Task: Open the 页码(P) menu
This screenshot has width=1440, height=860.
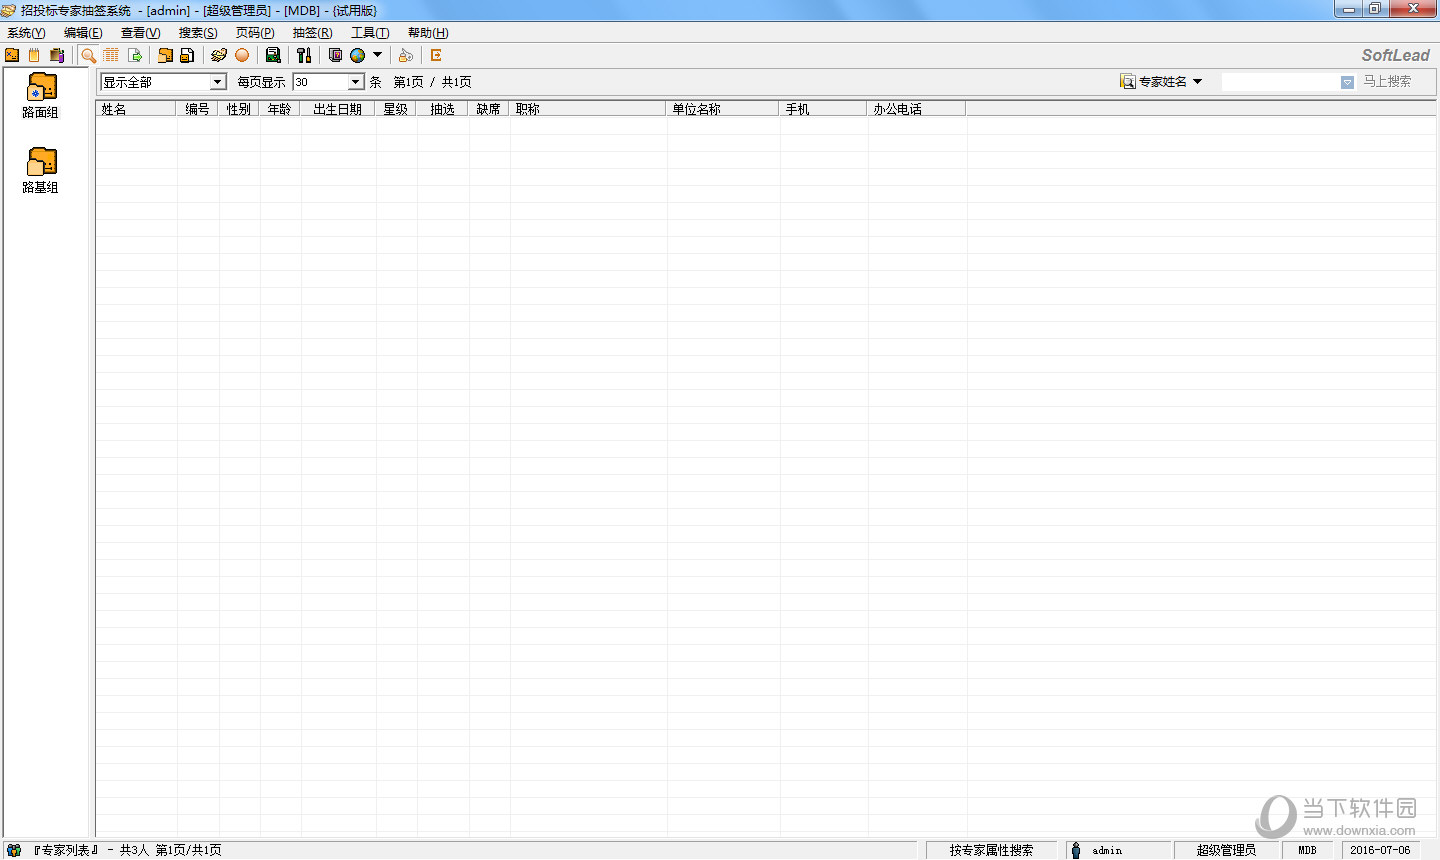Action: click(255, 33)
